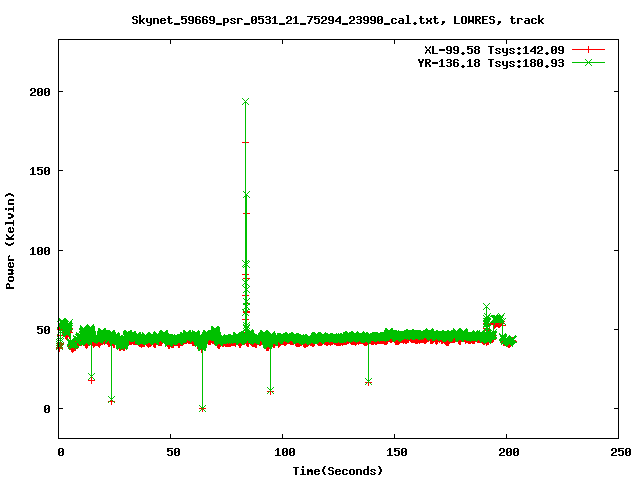Click the dip marker near 94 seconds

click(x=270, y=391)
